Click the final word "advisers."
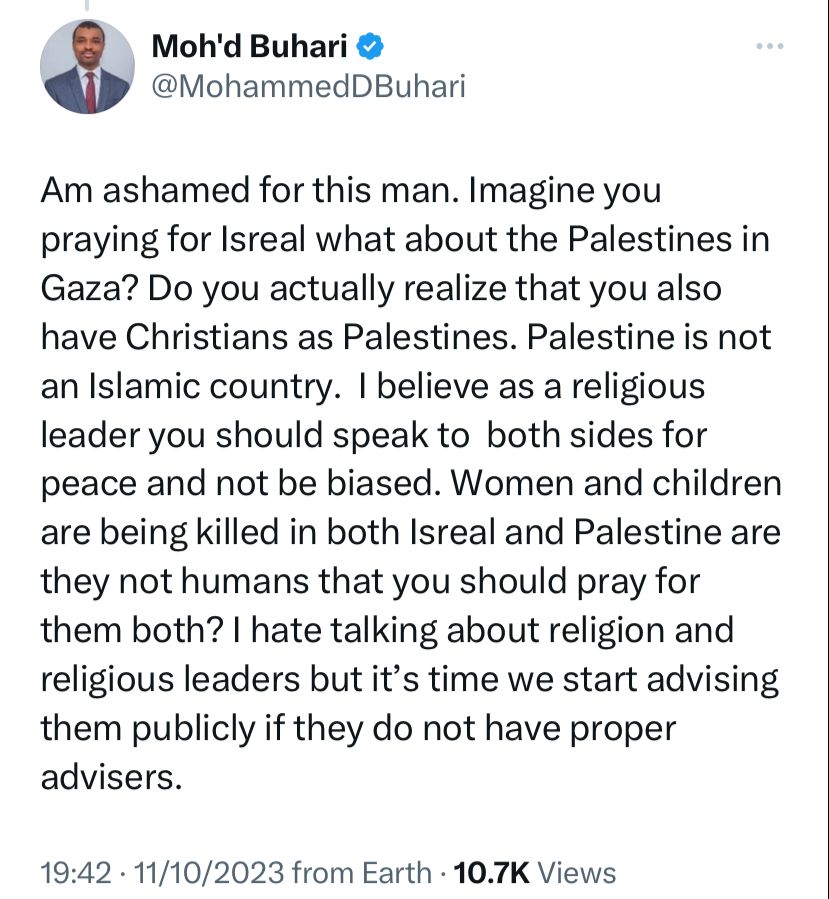Image resolution: width=829 pixels, height=899 pixels. [x=111, y=778]
